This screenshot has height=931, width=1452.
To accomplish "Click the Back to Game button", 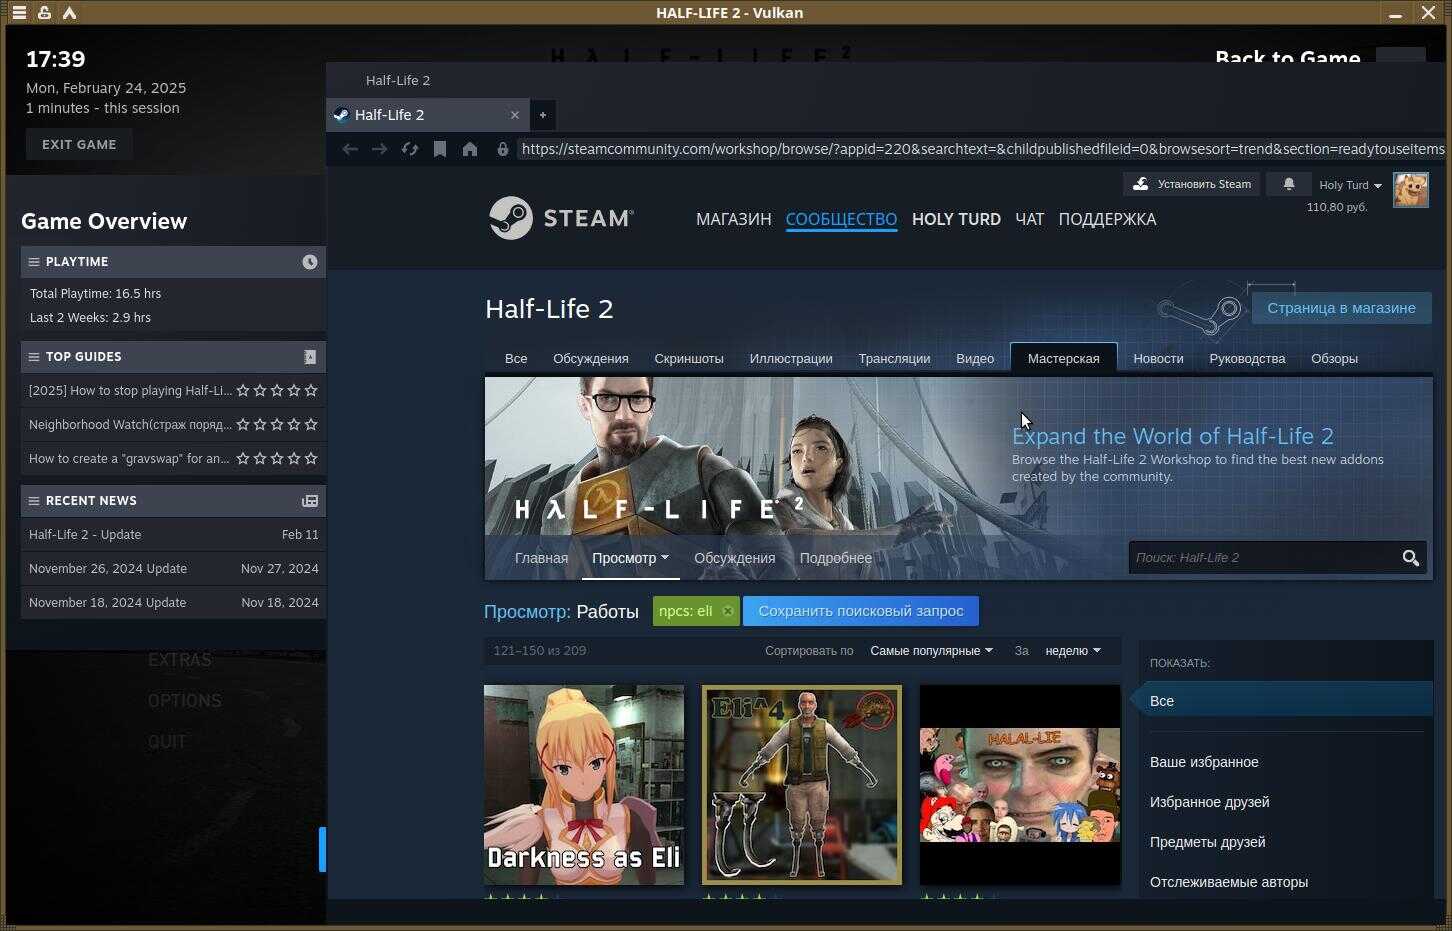I will coord(1287,57).
